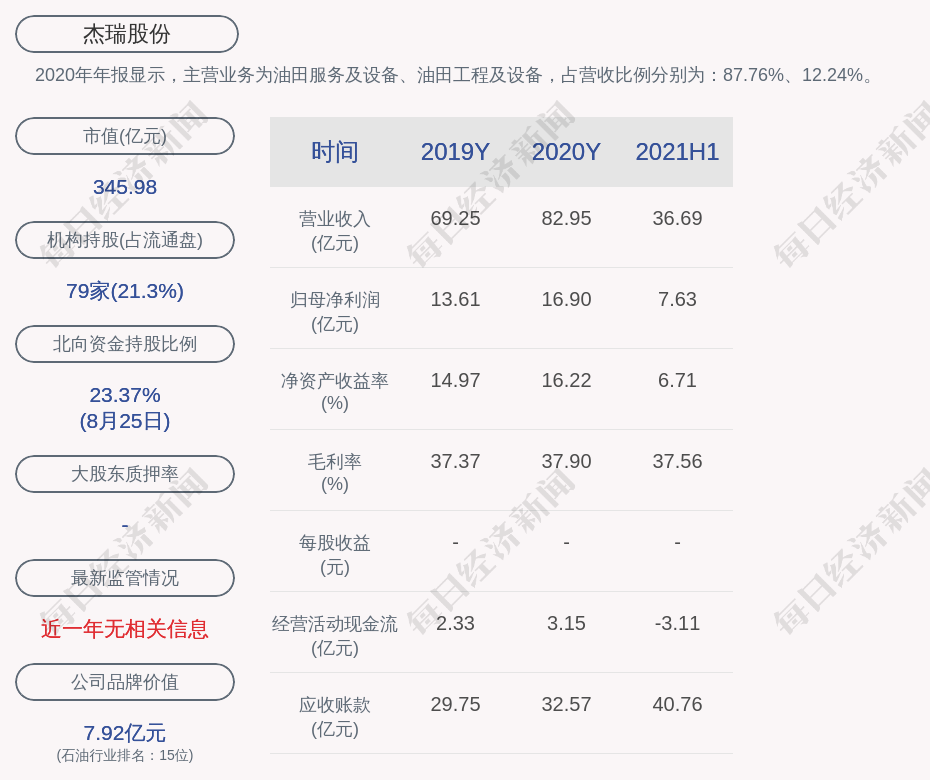Click the 2019Y column header
Viewport: 930px width, 780px height.
click(455, 152)
